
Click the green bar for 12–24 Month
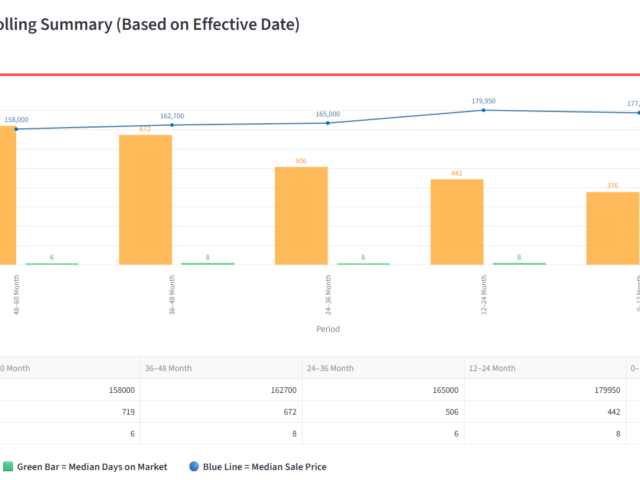[519, 264]
